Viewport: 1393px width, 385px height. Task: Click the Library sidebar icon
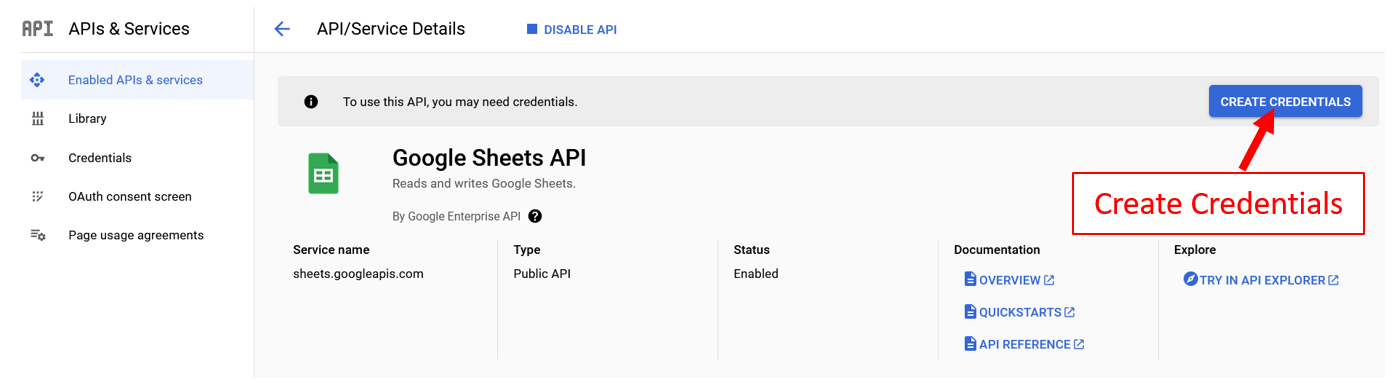(38, 119)
